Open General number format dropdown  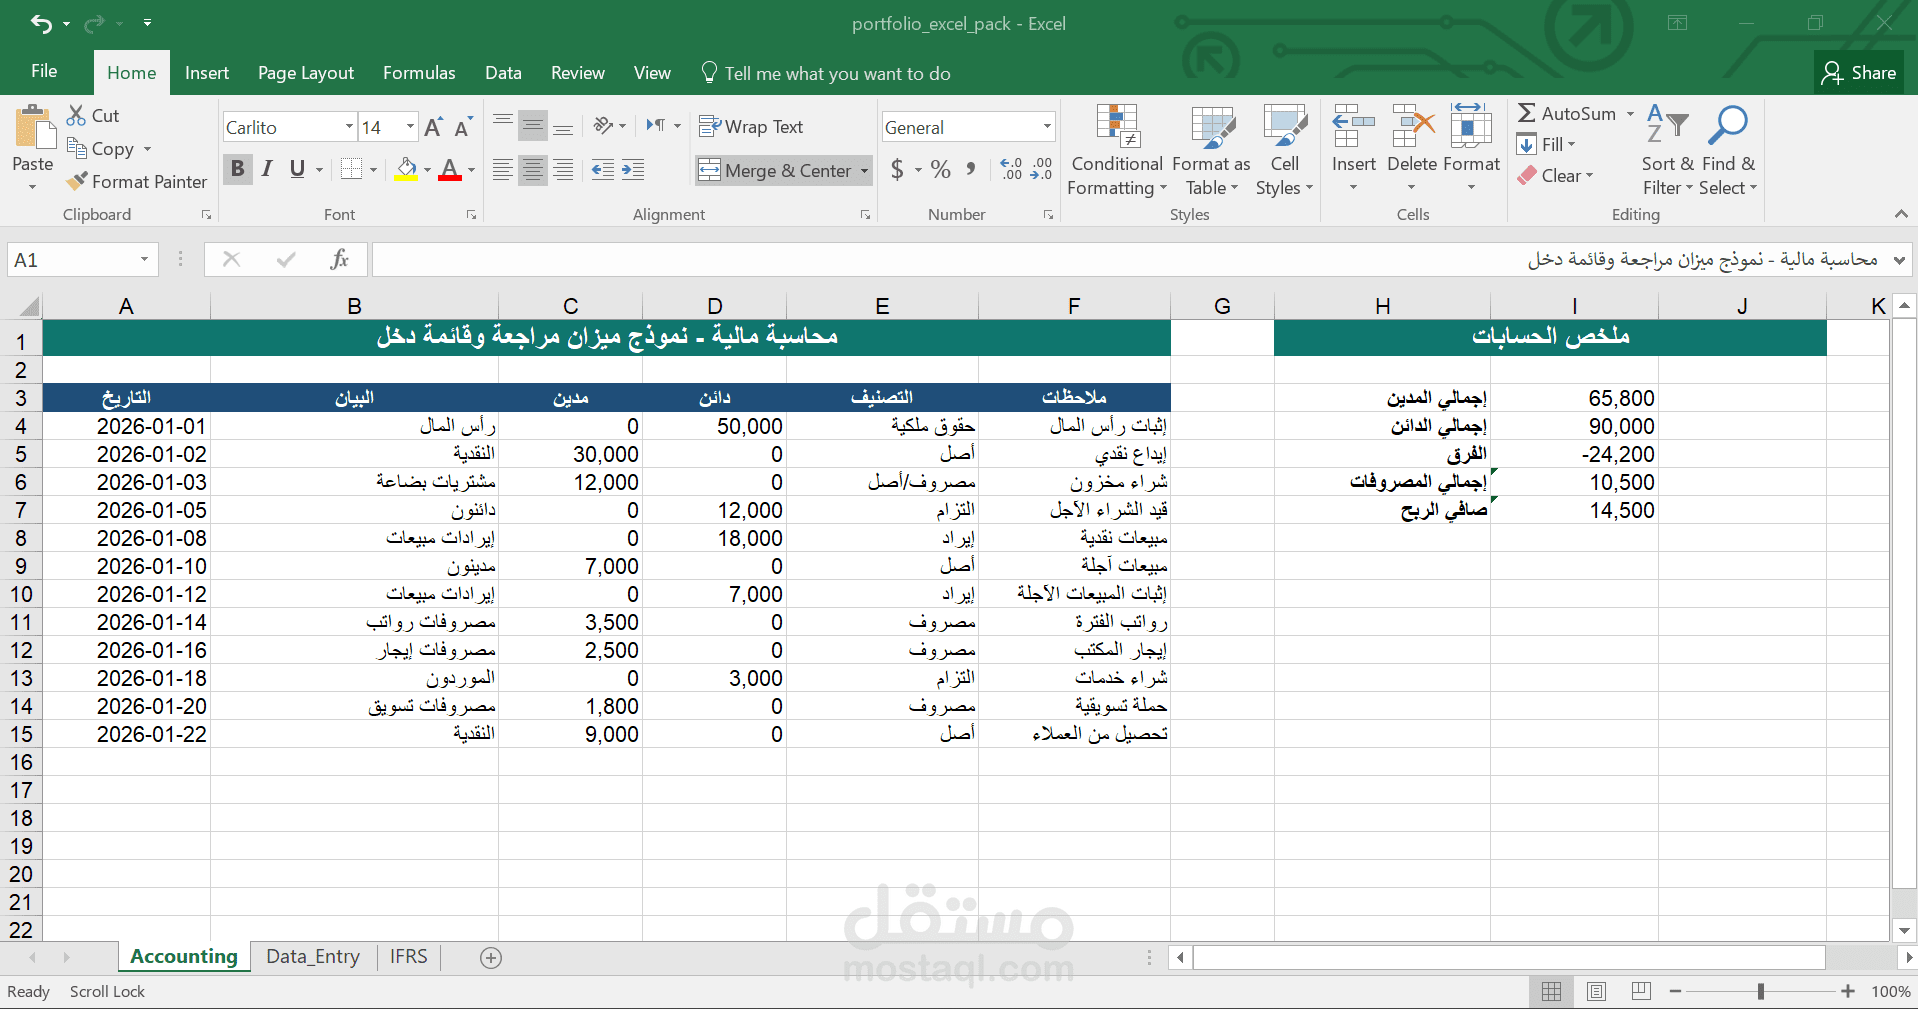(1047, 127)
